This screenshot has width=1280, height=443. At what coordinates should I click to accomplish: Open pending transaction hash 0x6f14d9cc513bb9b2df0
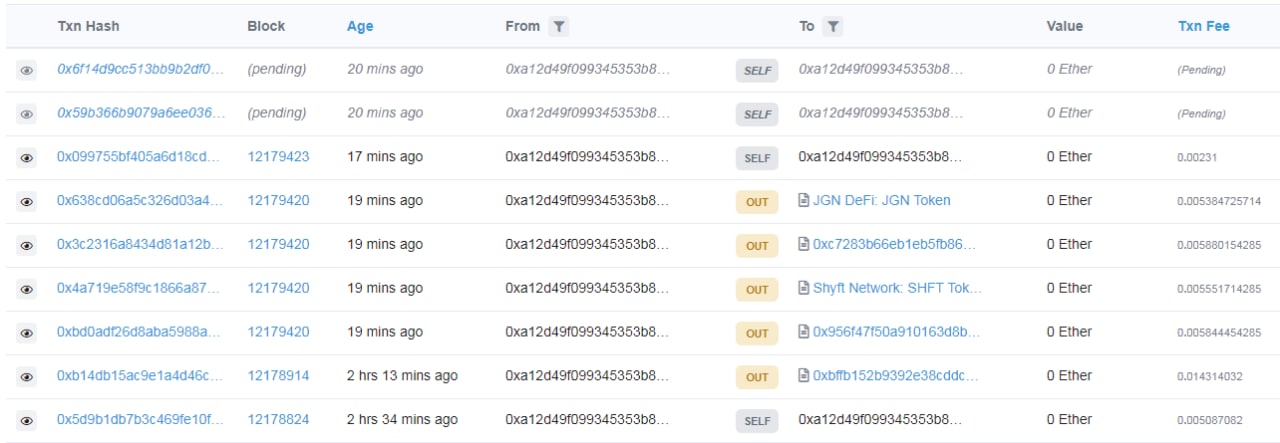(x=141, y=69)
